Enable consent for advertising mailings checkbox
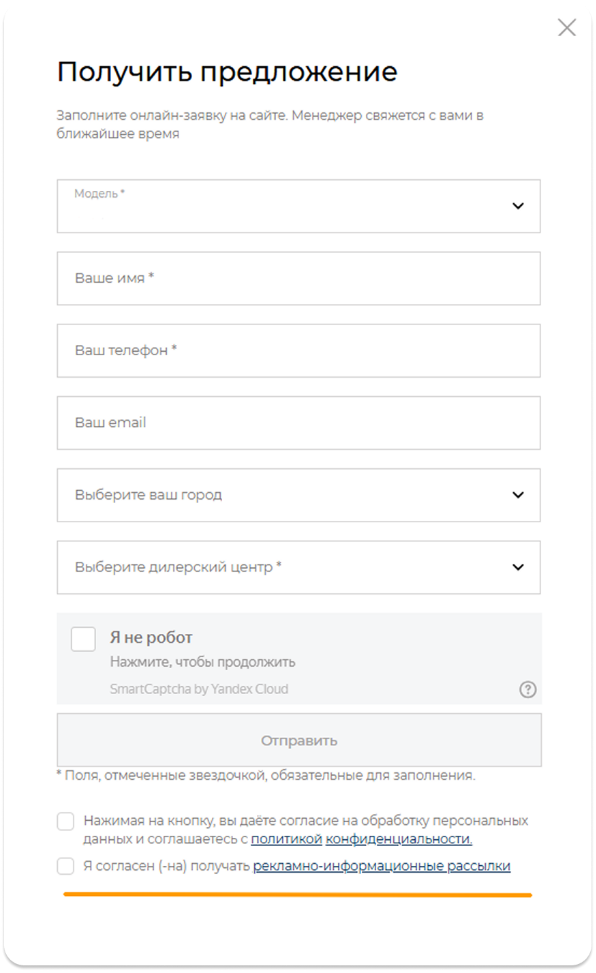Screen dimensions: 596x973 point(66,866)
